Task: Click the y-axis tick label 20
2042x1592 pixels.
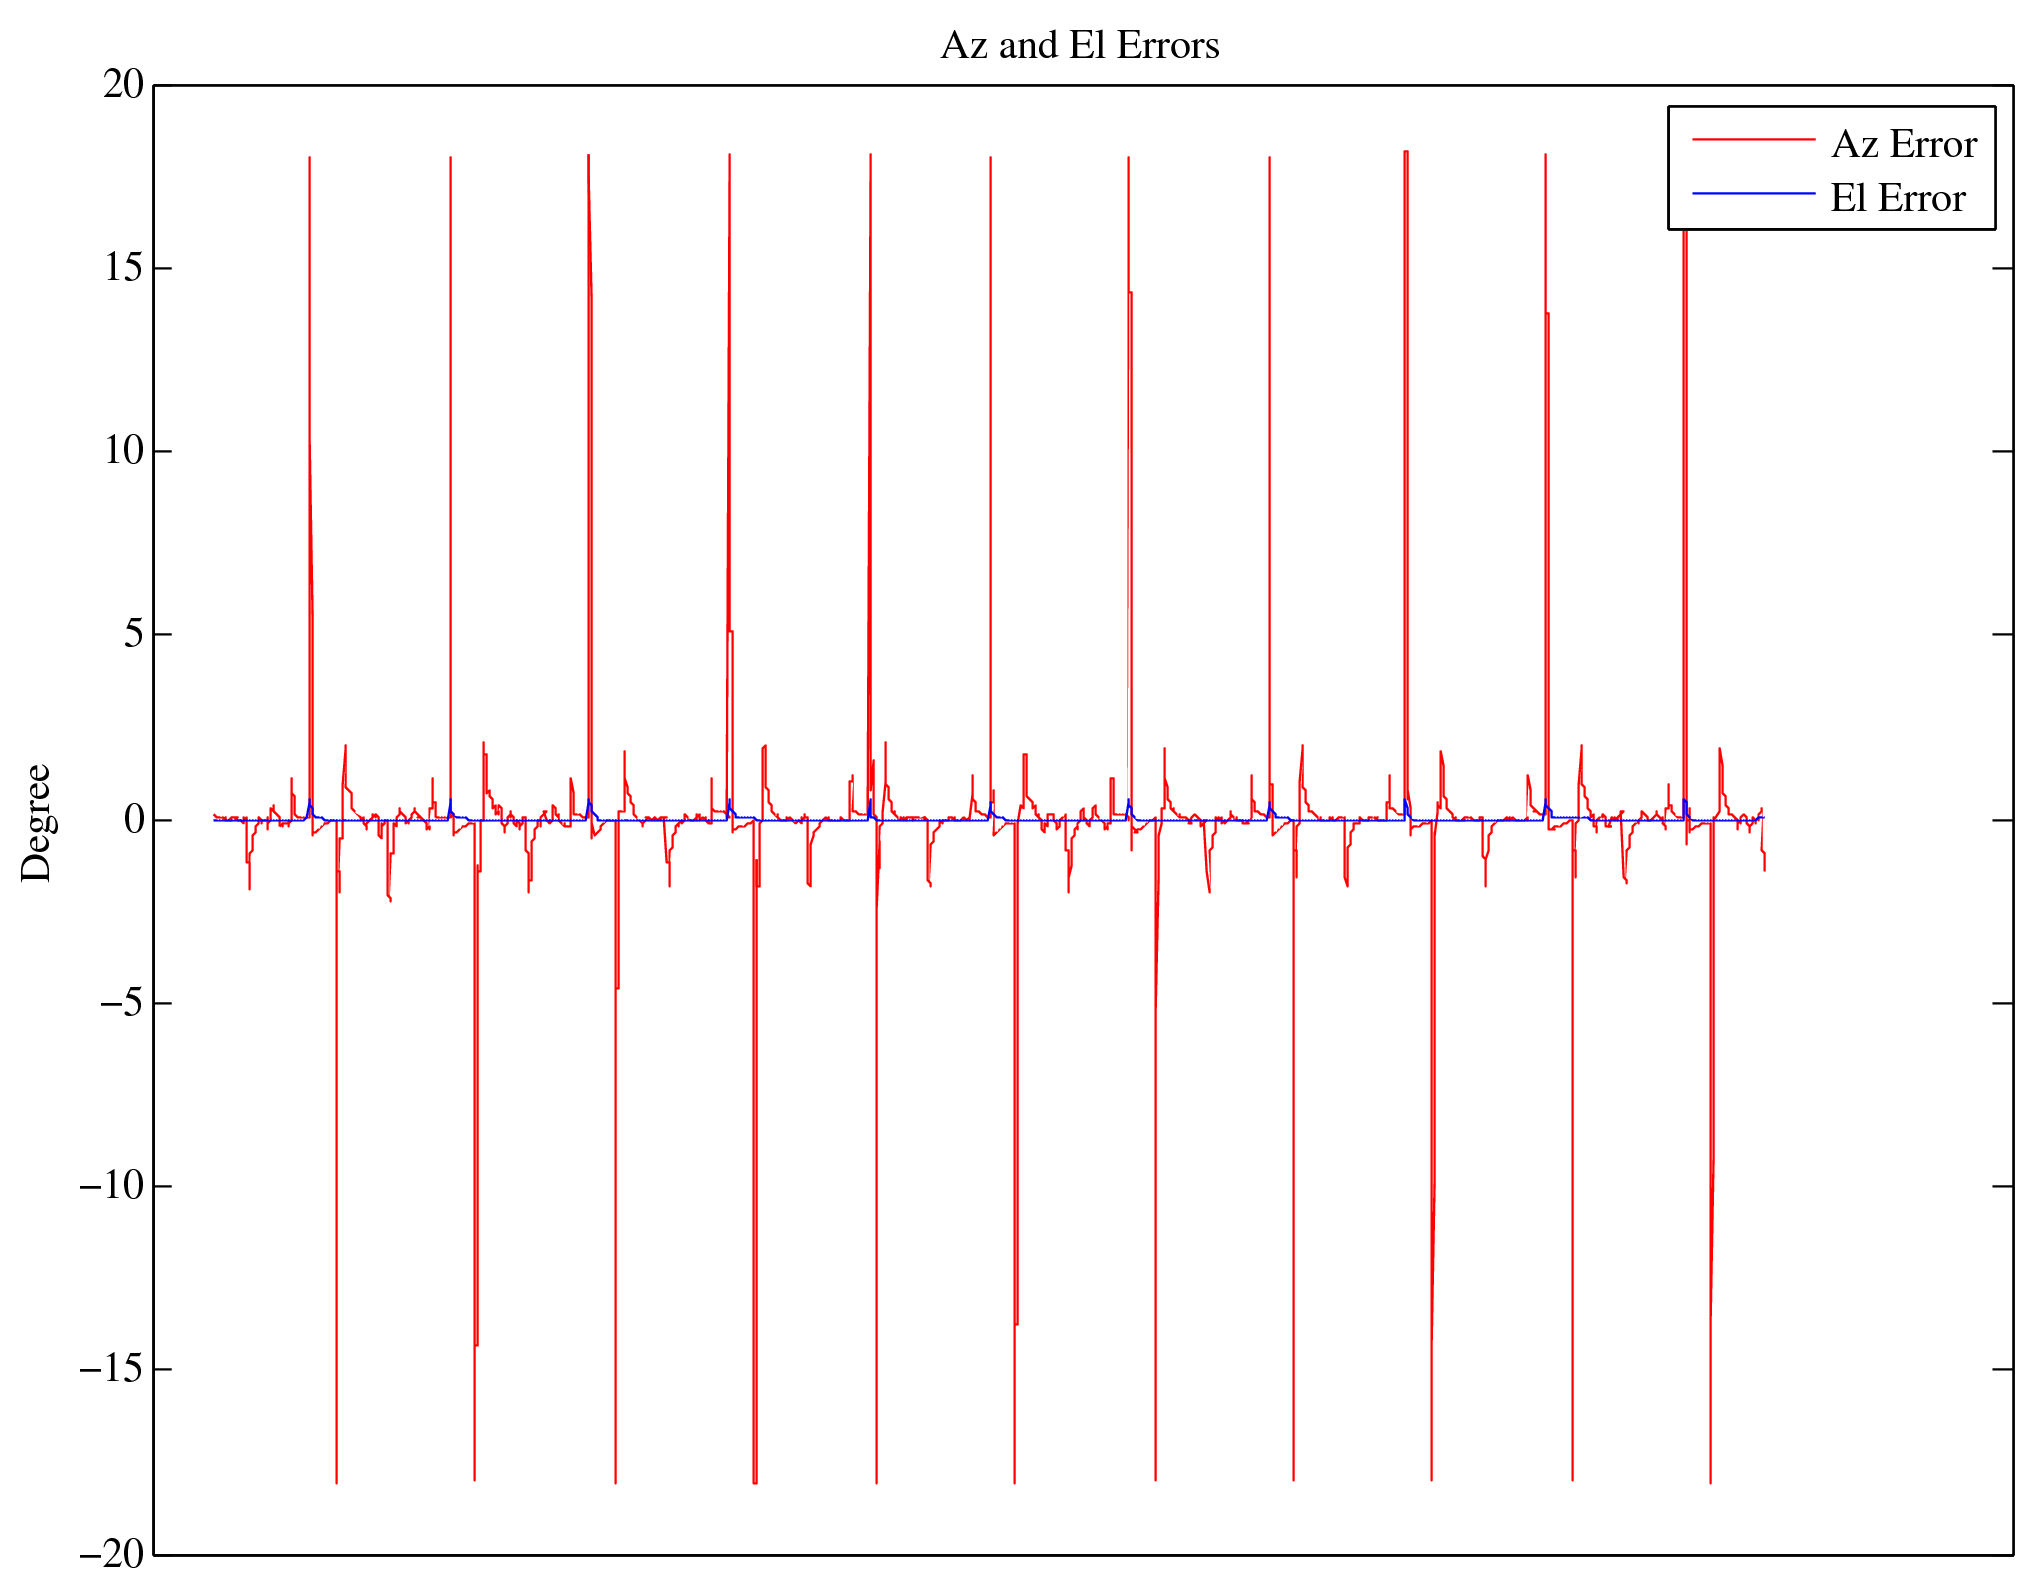Action: pos(124,85)
